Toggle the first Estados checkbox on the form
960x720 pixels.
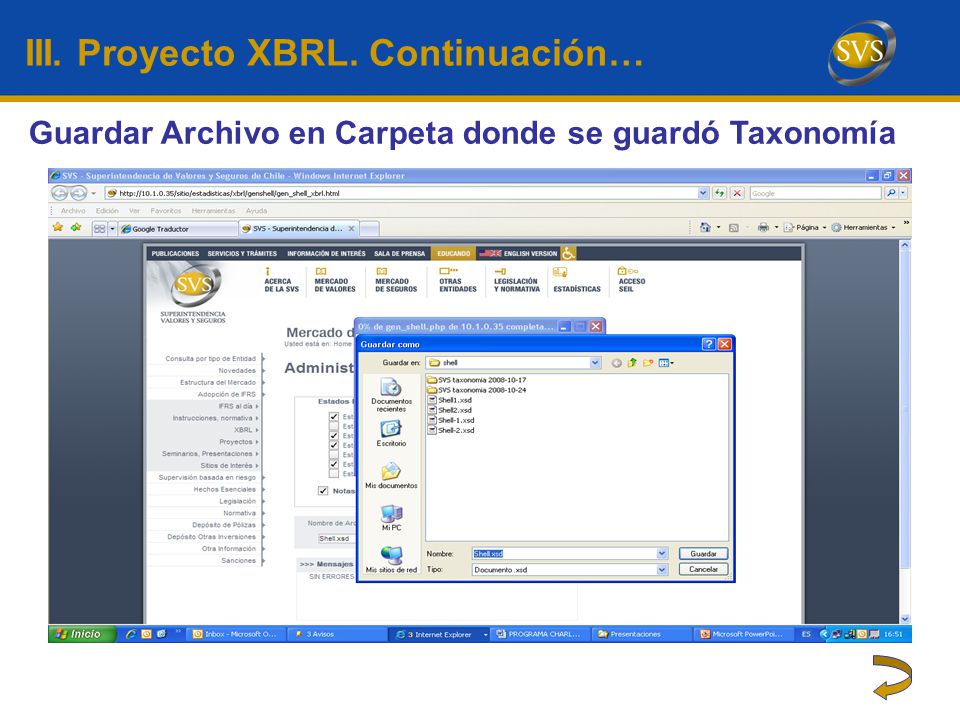(334, 416)
